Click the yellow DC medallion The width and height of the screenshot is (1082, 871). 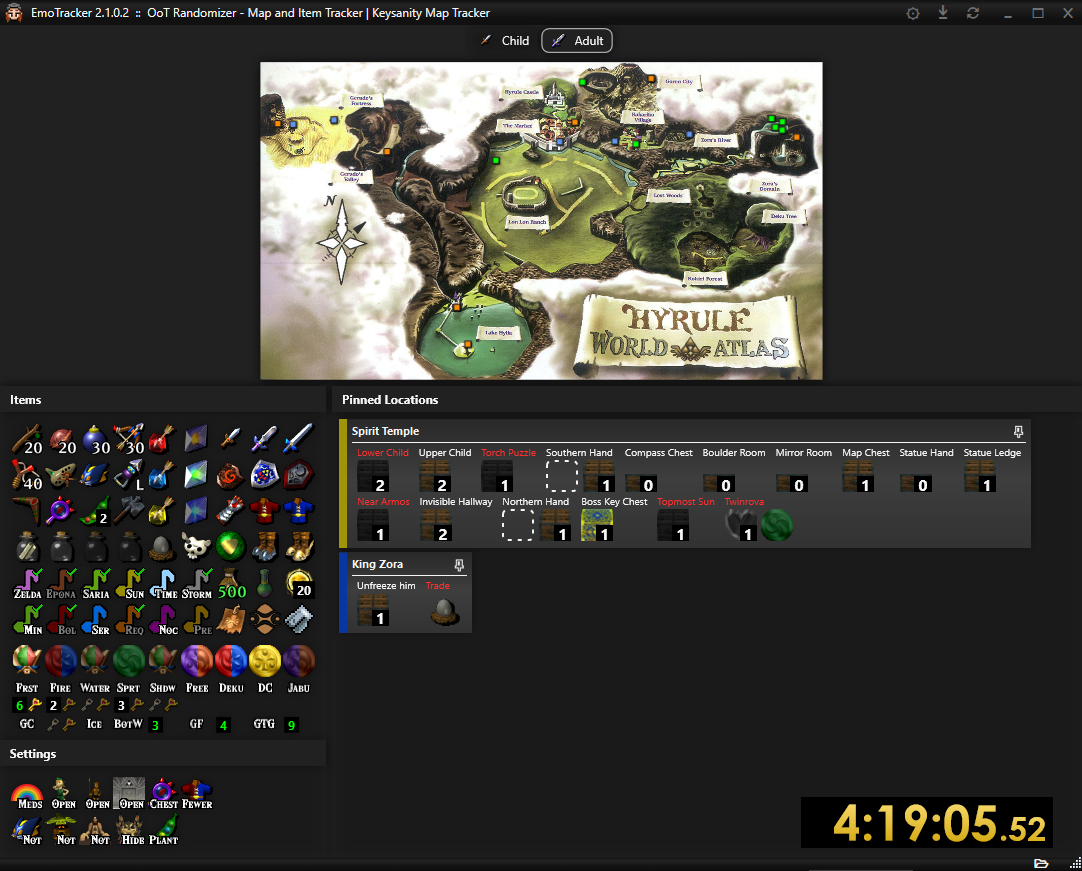pyautogui.click(x=265, y=660)
